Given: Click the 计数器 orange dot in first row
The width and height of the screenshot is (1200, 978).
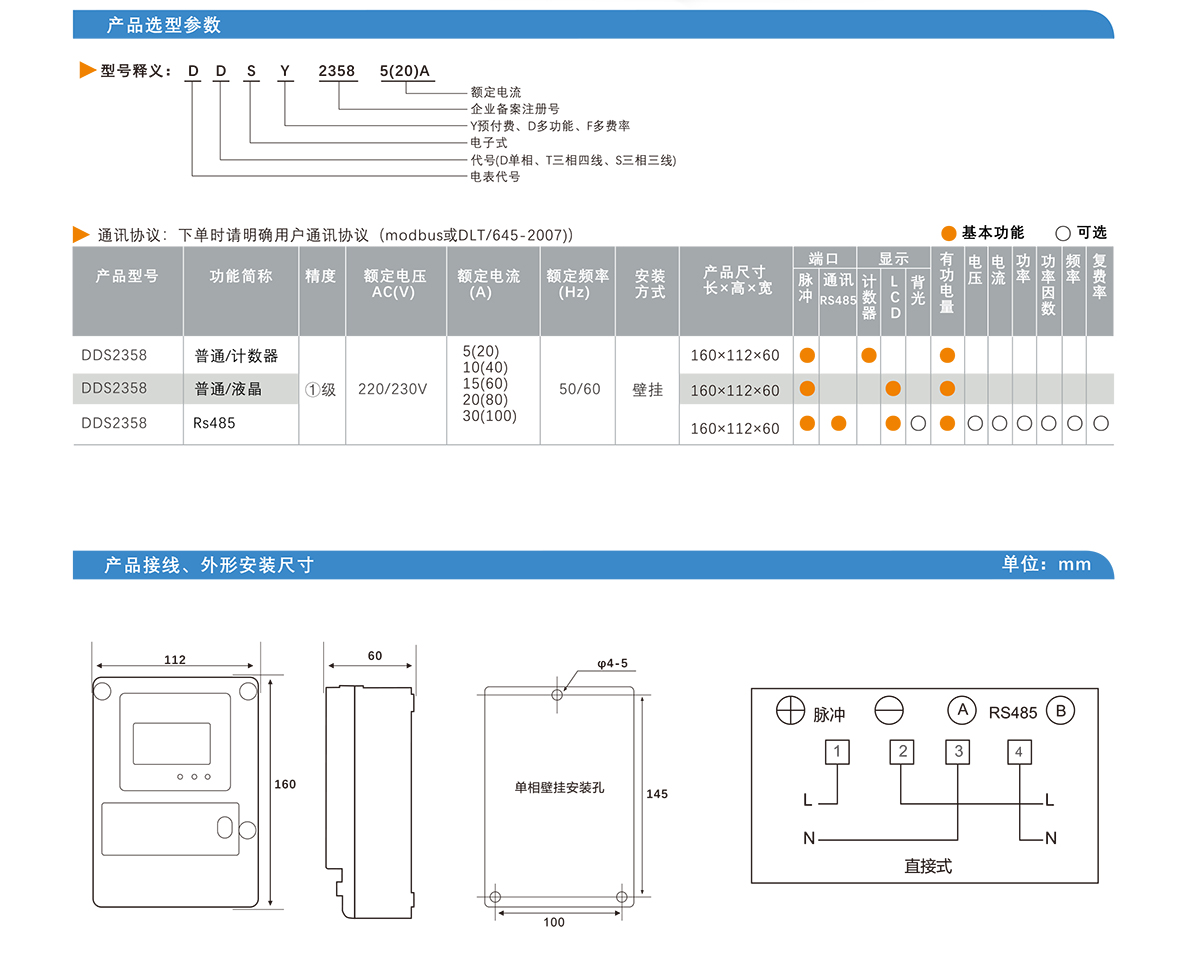Looking at the screenshot, I should (x=869, y=355).
